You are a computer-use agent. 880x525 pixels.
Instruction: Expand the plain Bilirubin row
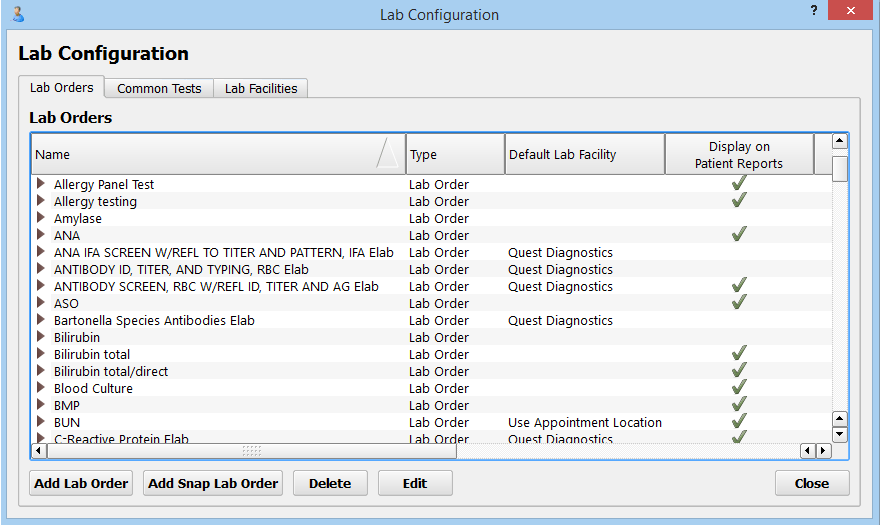pos(40,336)
